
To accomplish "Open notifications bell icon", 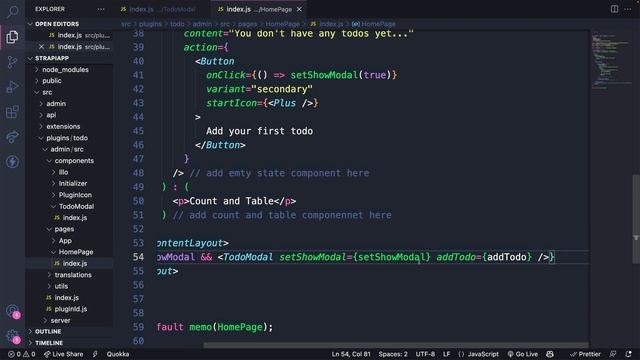I will point(629,354).
